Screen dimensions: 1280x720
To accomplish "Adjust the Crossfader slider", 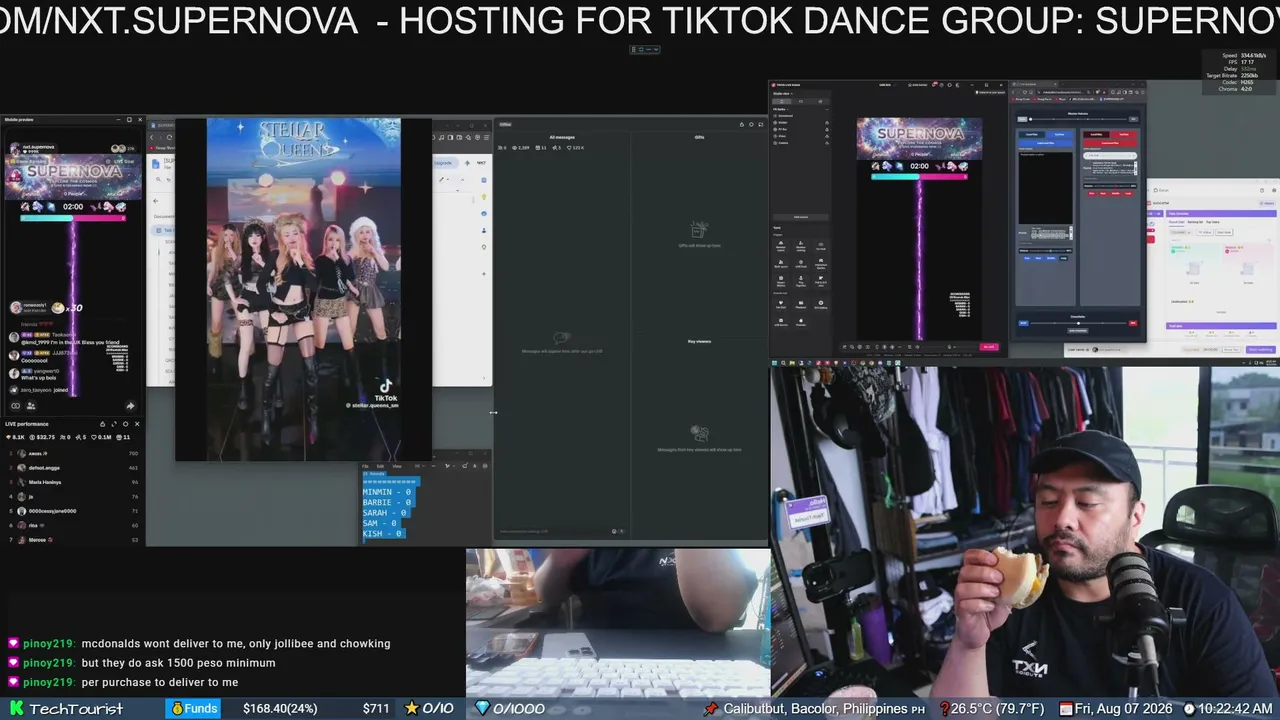I will coord(1078,323).
